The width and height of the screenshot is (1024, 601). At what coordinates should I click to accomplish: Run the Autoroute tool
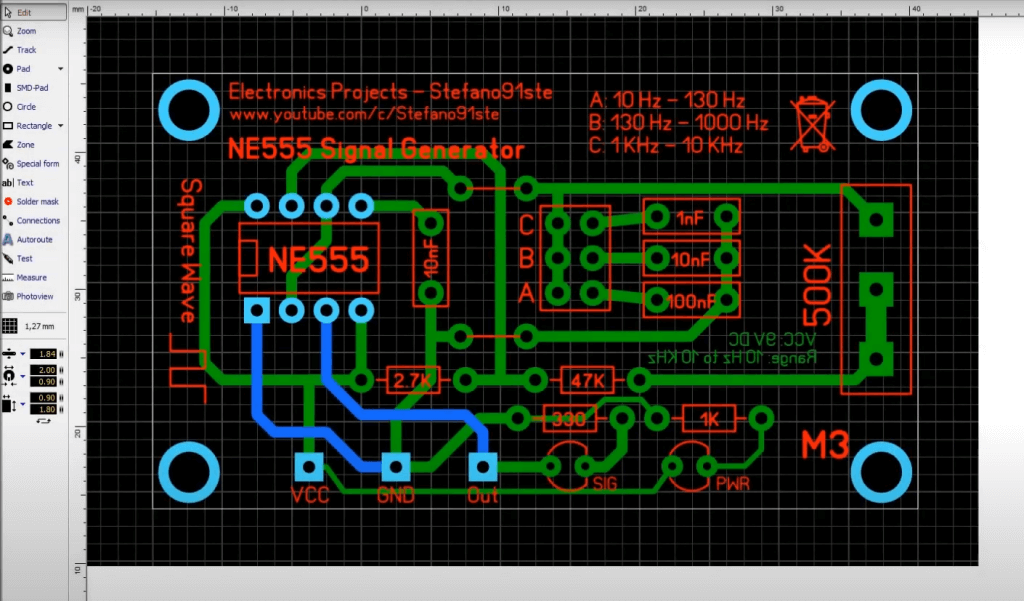tap(34, 240)
